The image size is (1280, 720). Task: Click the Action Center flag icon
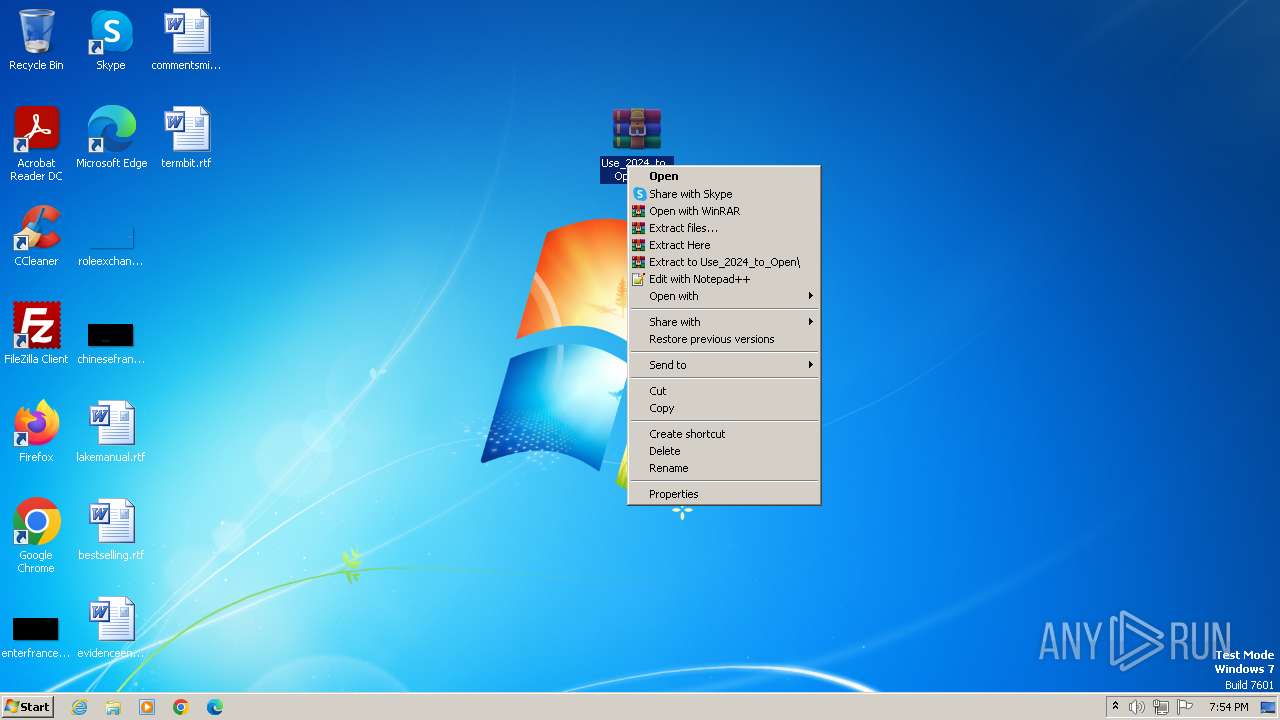coord(1185,707)
